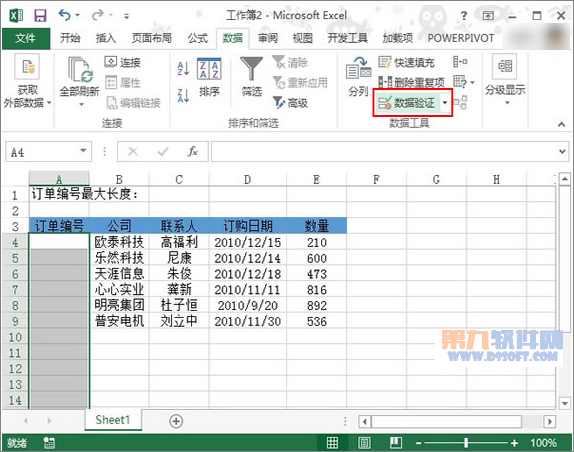Sort descending with the Z-A icon
574x452 pixels.
click(x=183, y=95)
